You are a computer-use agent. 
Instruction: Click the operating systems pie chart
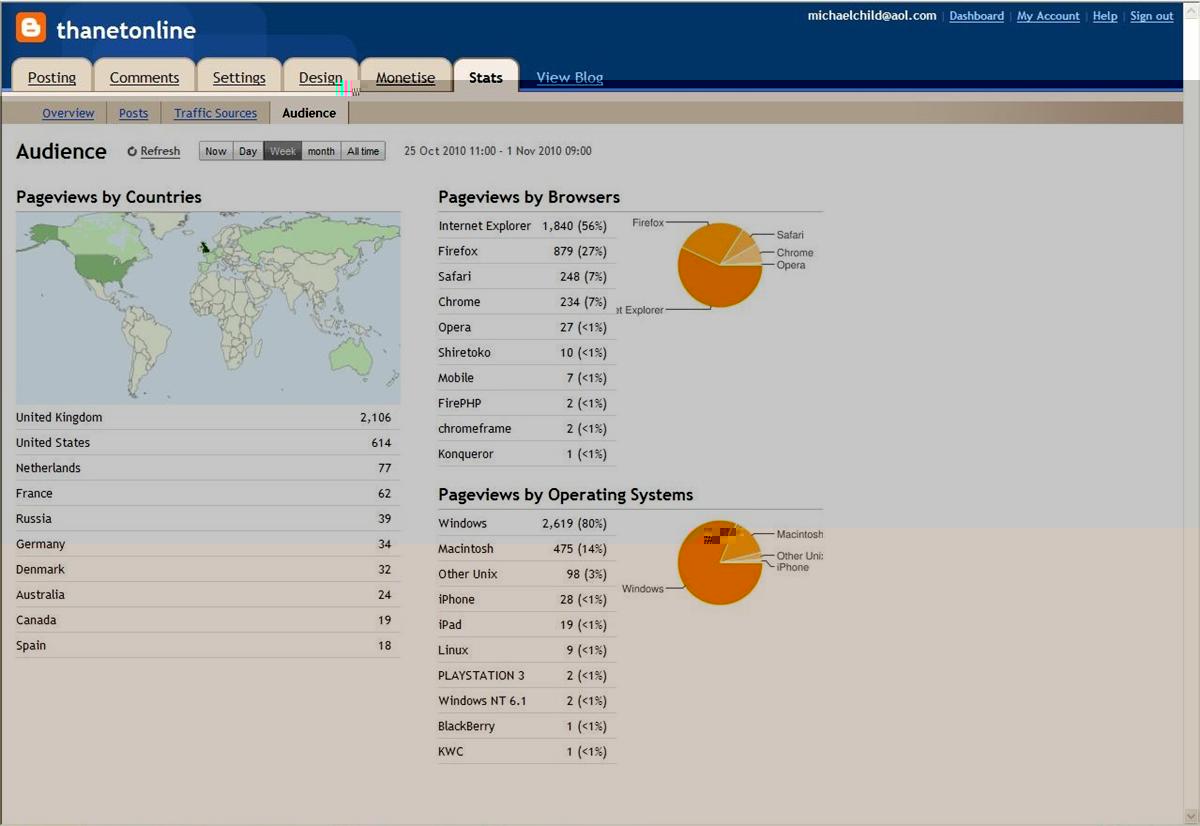coord(720,563)
